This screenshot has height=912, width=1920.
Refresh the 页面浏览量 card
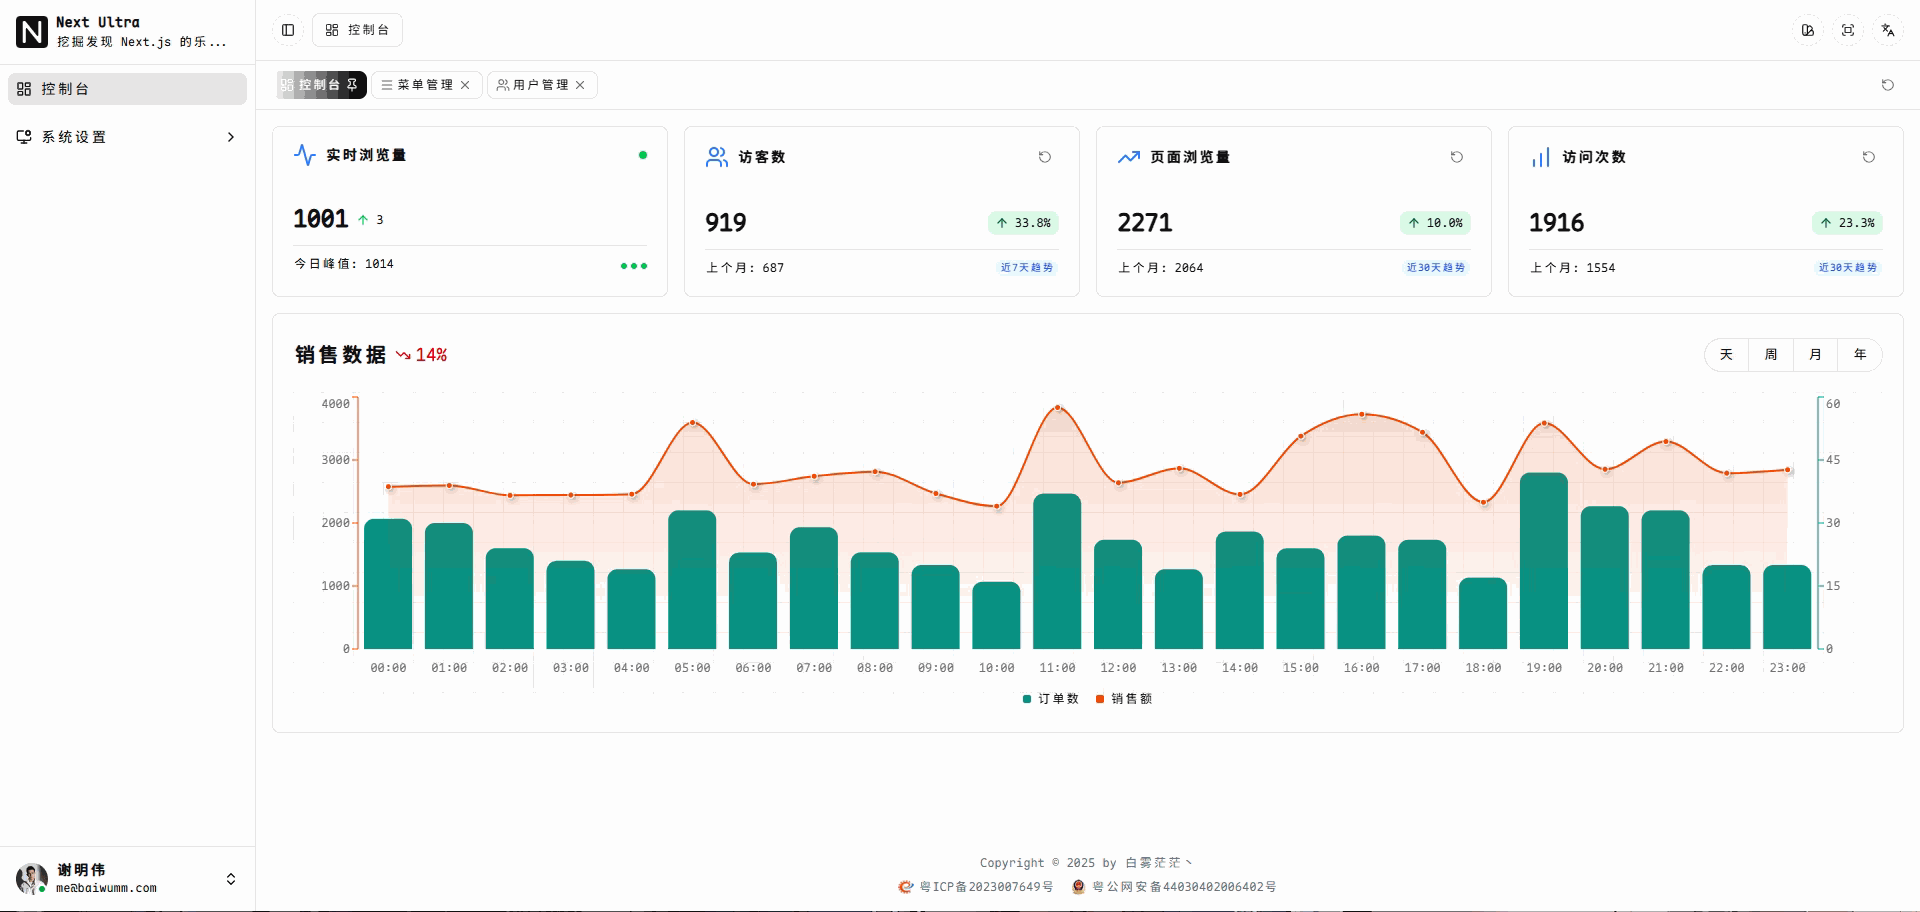1457,157
